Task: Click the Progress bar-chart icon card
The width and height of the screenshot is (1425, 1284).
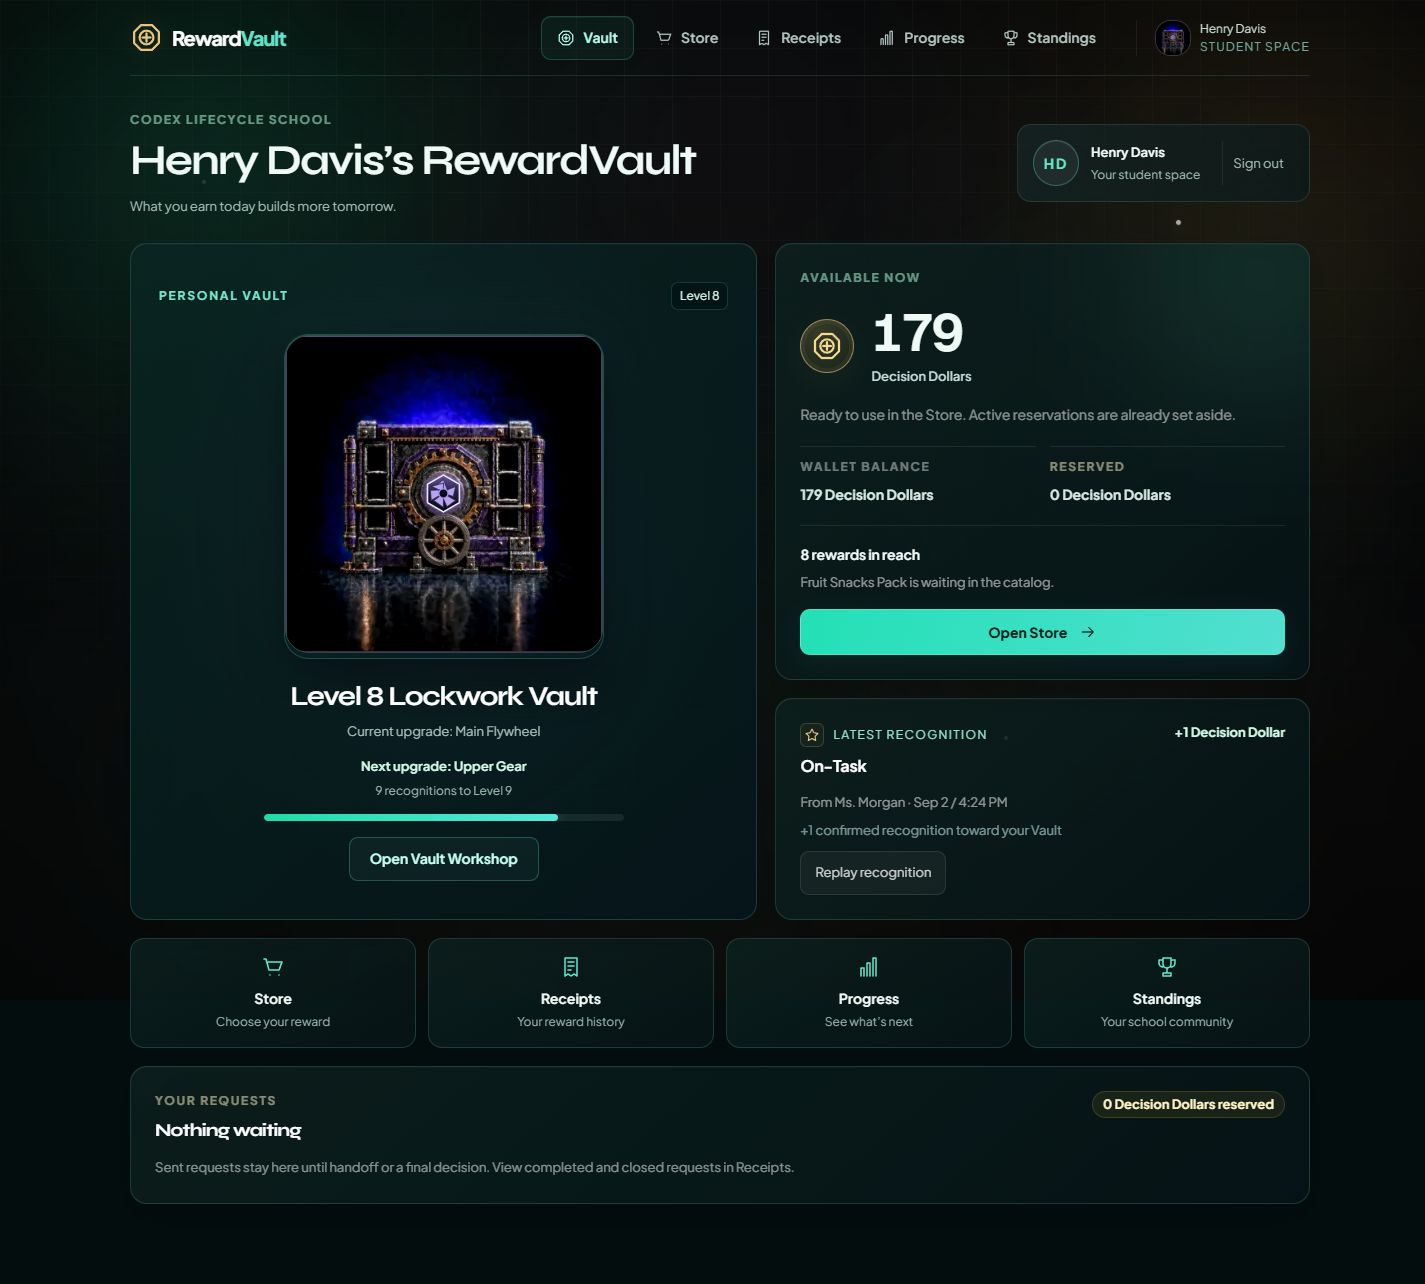Action: pos(869,966)
